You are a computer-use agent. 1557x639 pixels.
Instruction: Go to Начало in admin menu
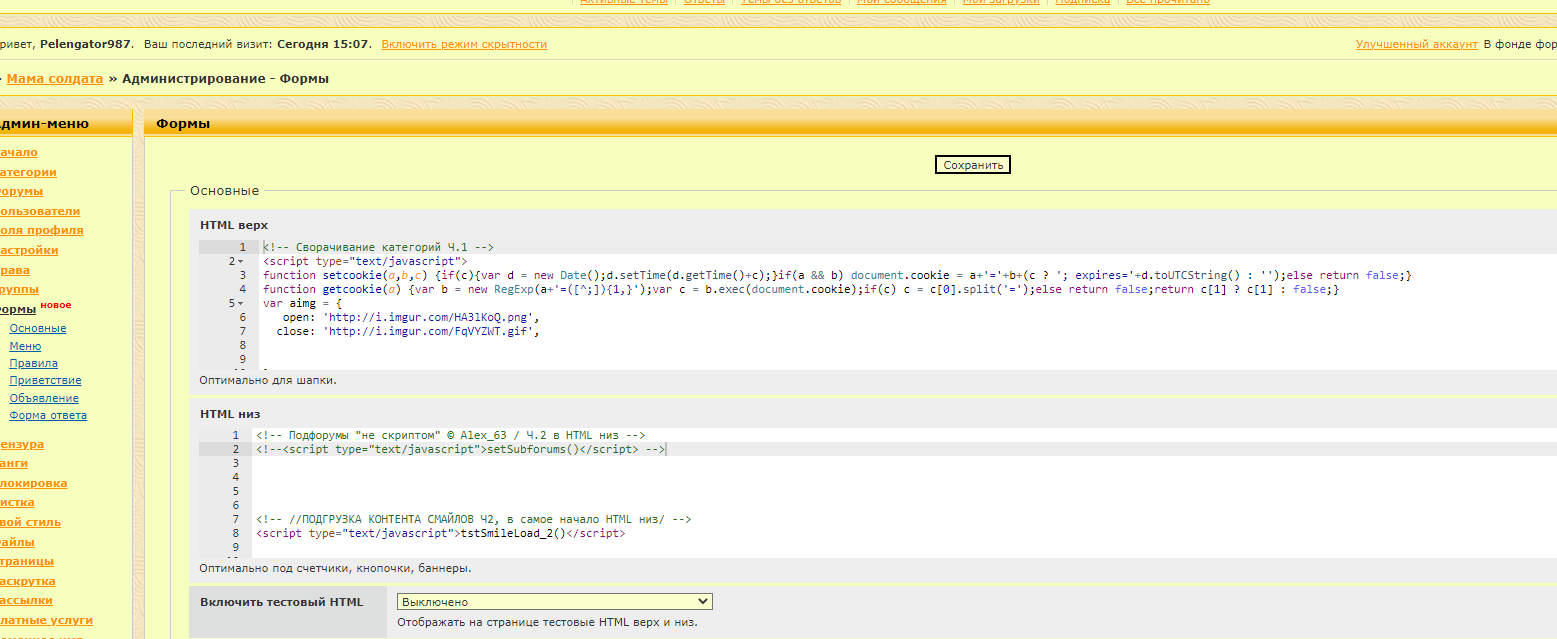point(19,152)
